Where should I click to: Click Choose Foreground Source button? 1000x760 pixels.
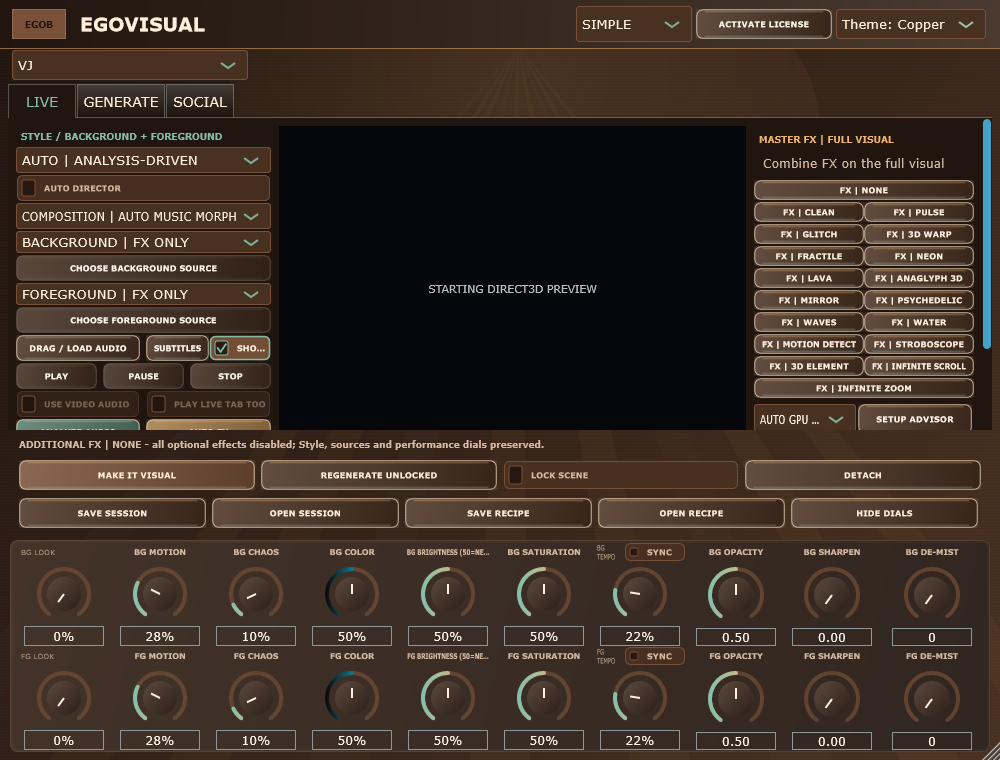[x=143, y=320]
